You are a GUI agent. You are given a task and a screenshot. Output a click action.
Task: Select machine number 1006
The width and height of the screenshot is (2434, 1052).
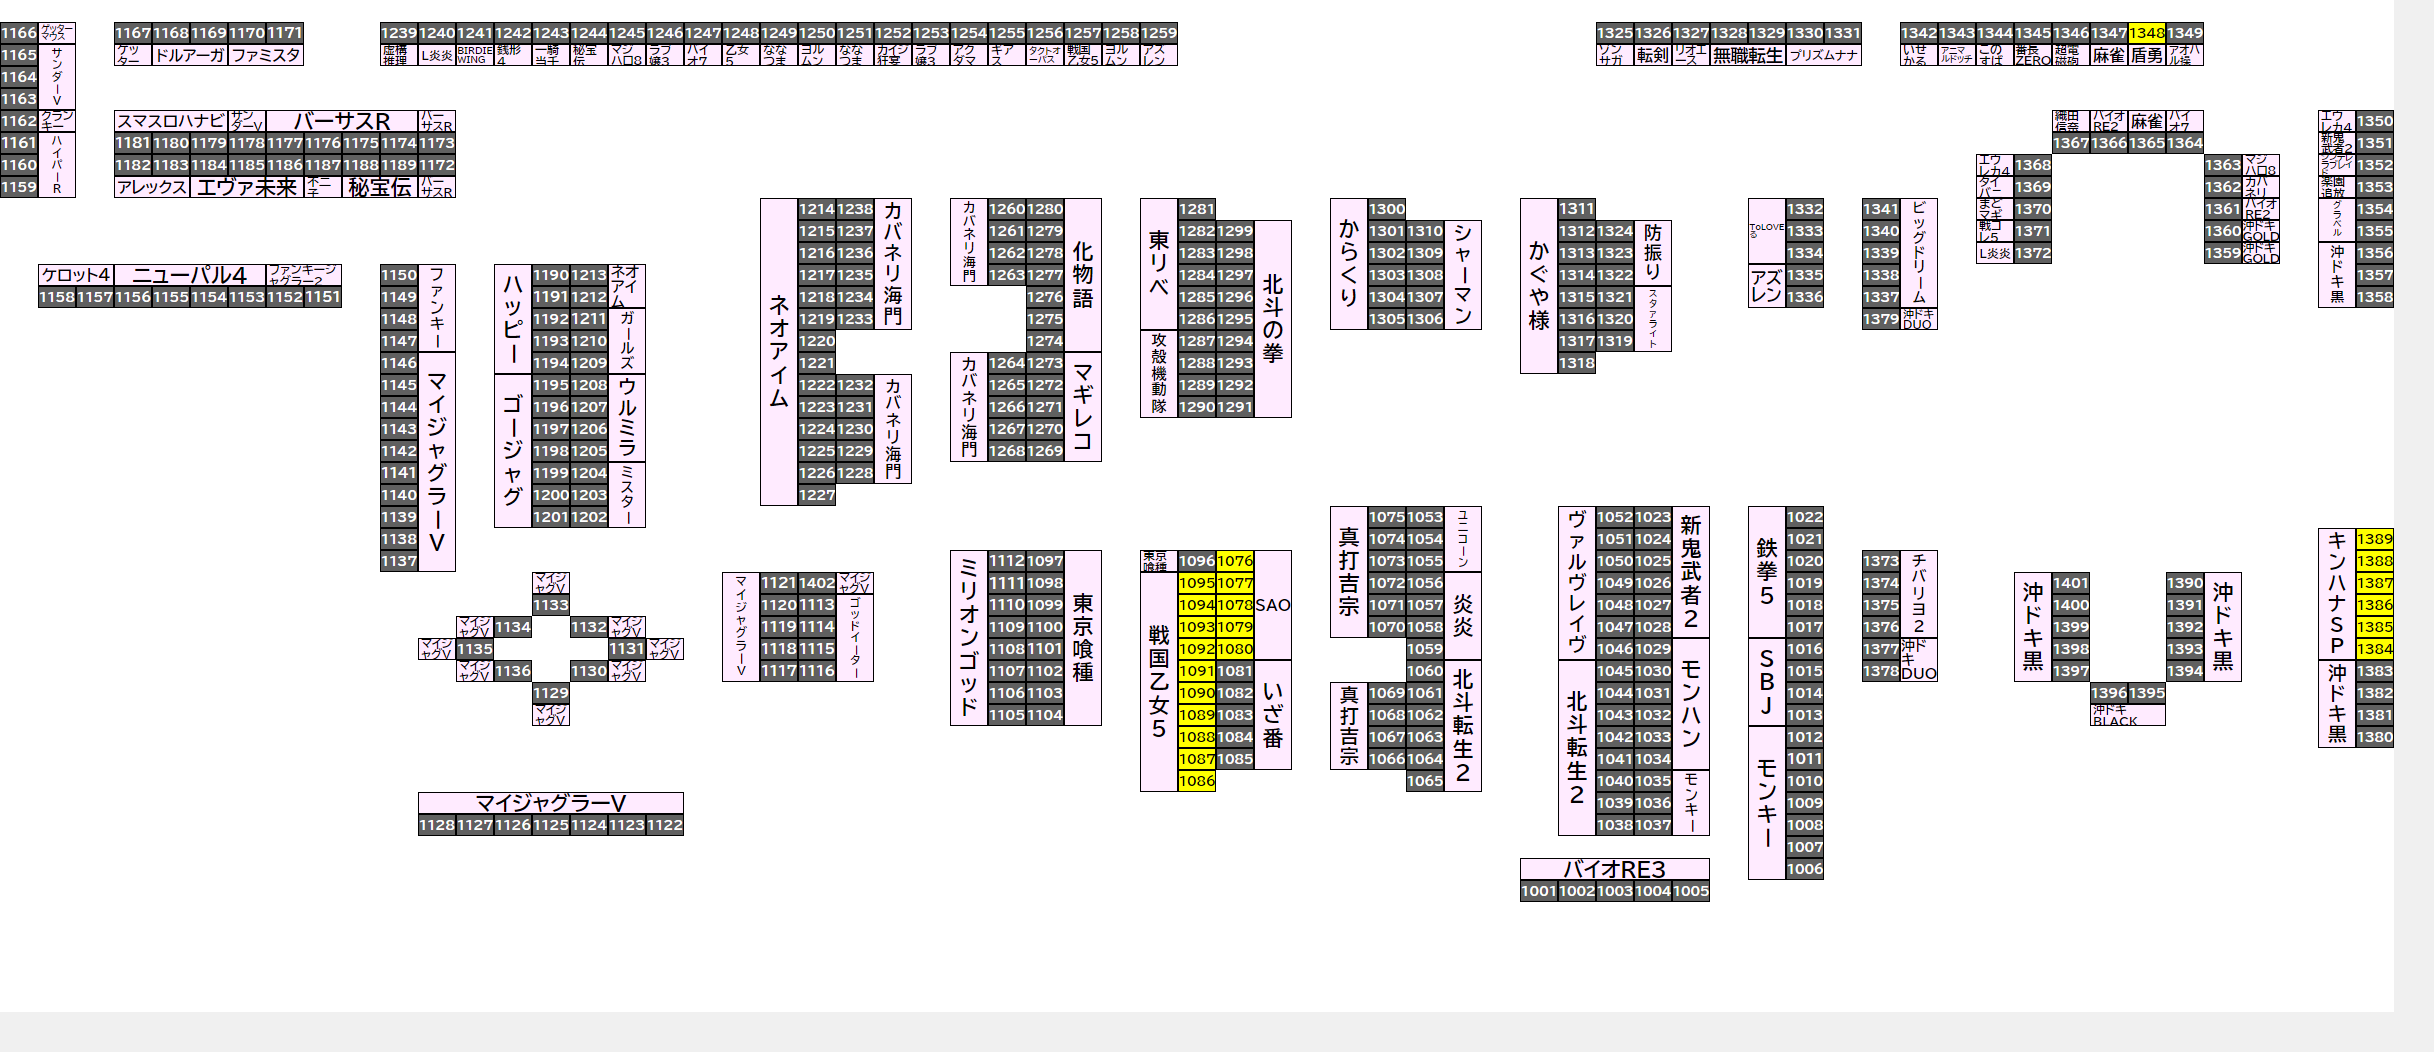click(x=1805, y=869)
